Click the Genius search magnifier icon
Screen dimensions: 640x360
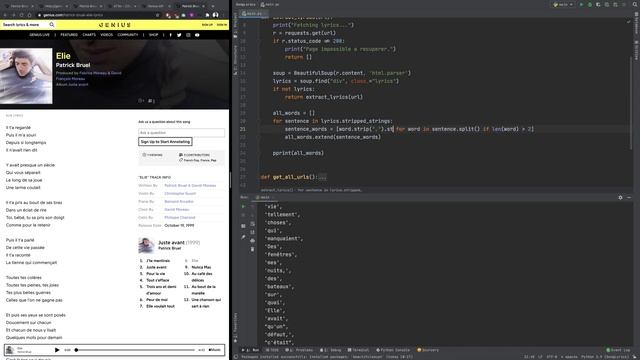52,25
